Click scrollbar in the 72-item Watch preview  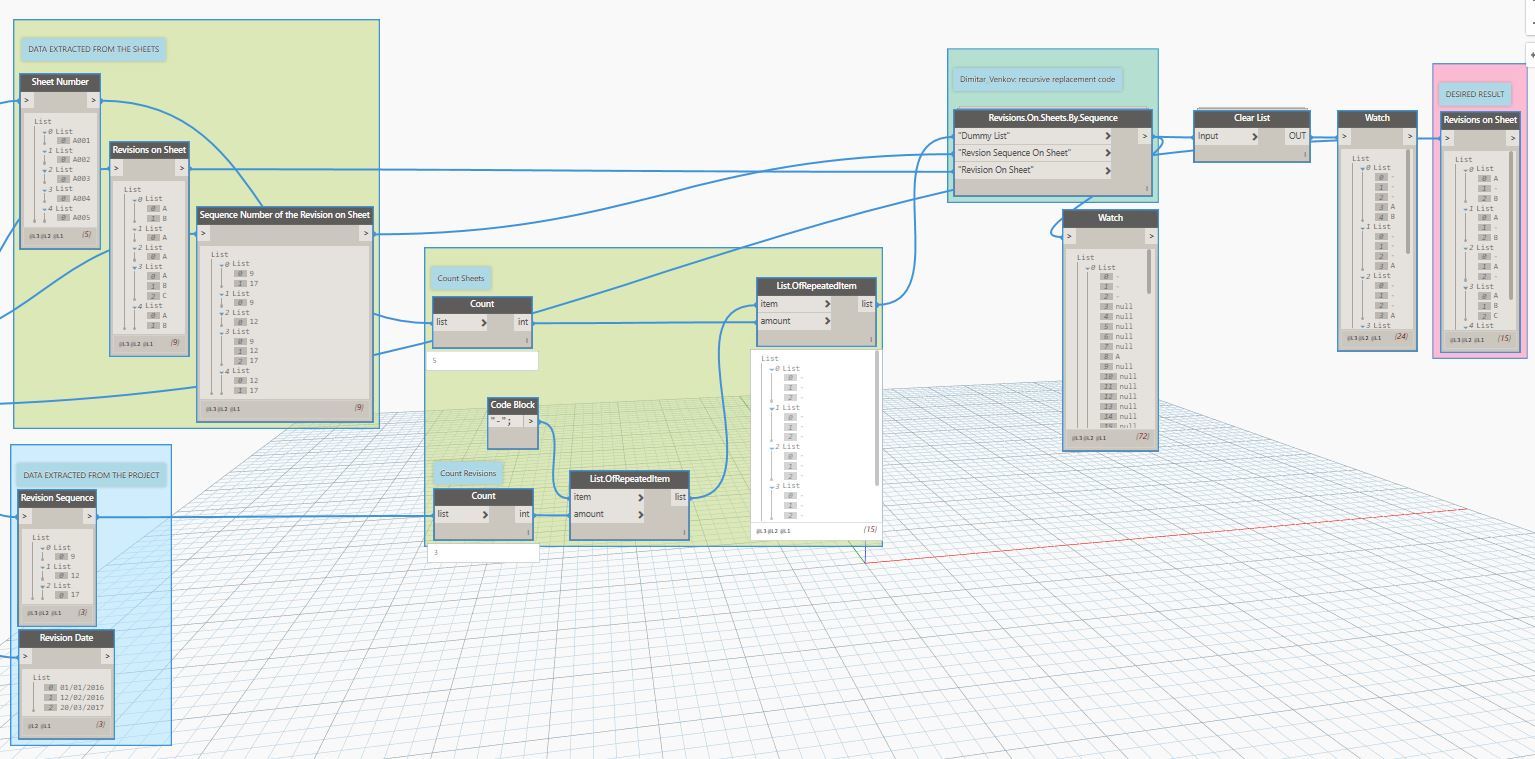(1149, 272)
